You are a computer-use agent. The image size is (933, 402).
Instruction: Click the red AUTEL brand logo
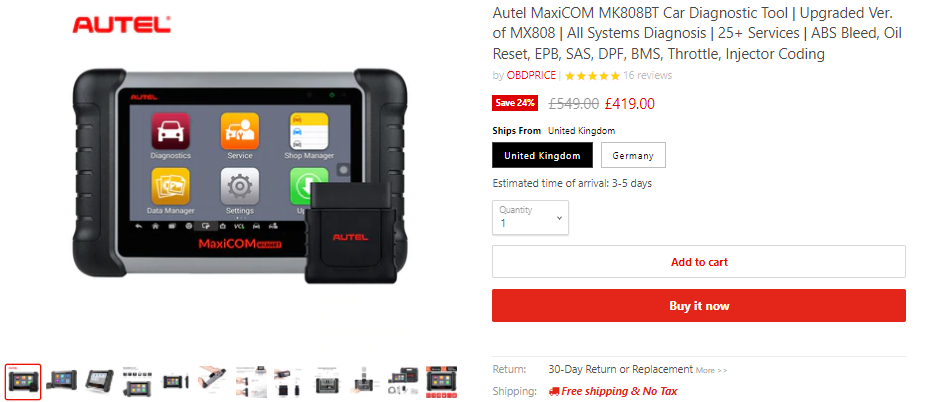121,25
